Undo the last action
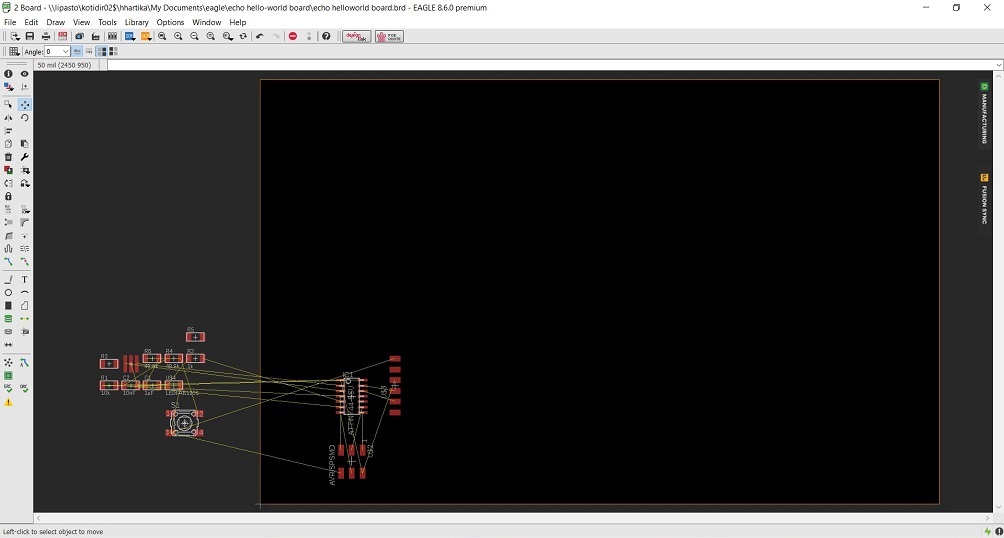1004x538 pixels. [259, 37]
